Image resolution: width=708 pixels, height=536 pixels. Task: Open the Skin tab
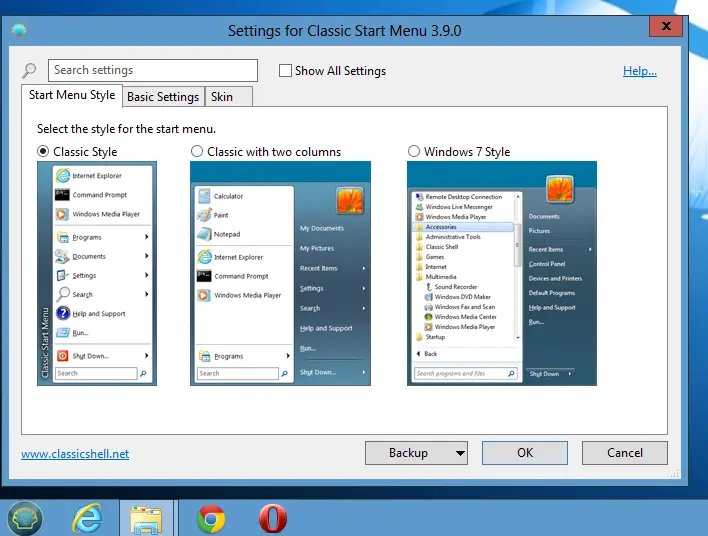(228, 97)
